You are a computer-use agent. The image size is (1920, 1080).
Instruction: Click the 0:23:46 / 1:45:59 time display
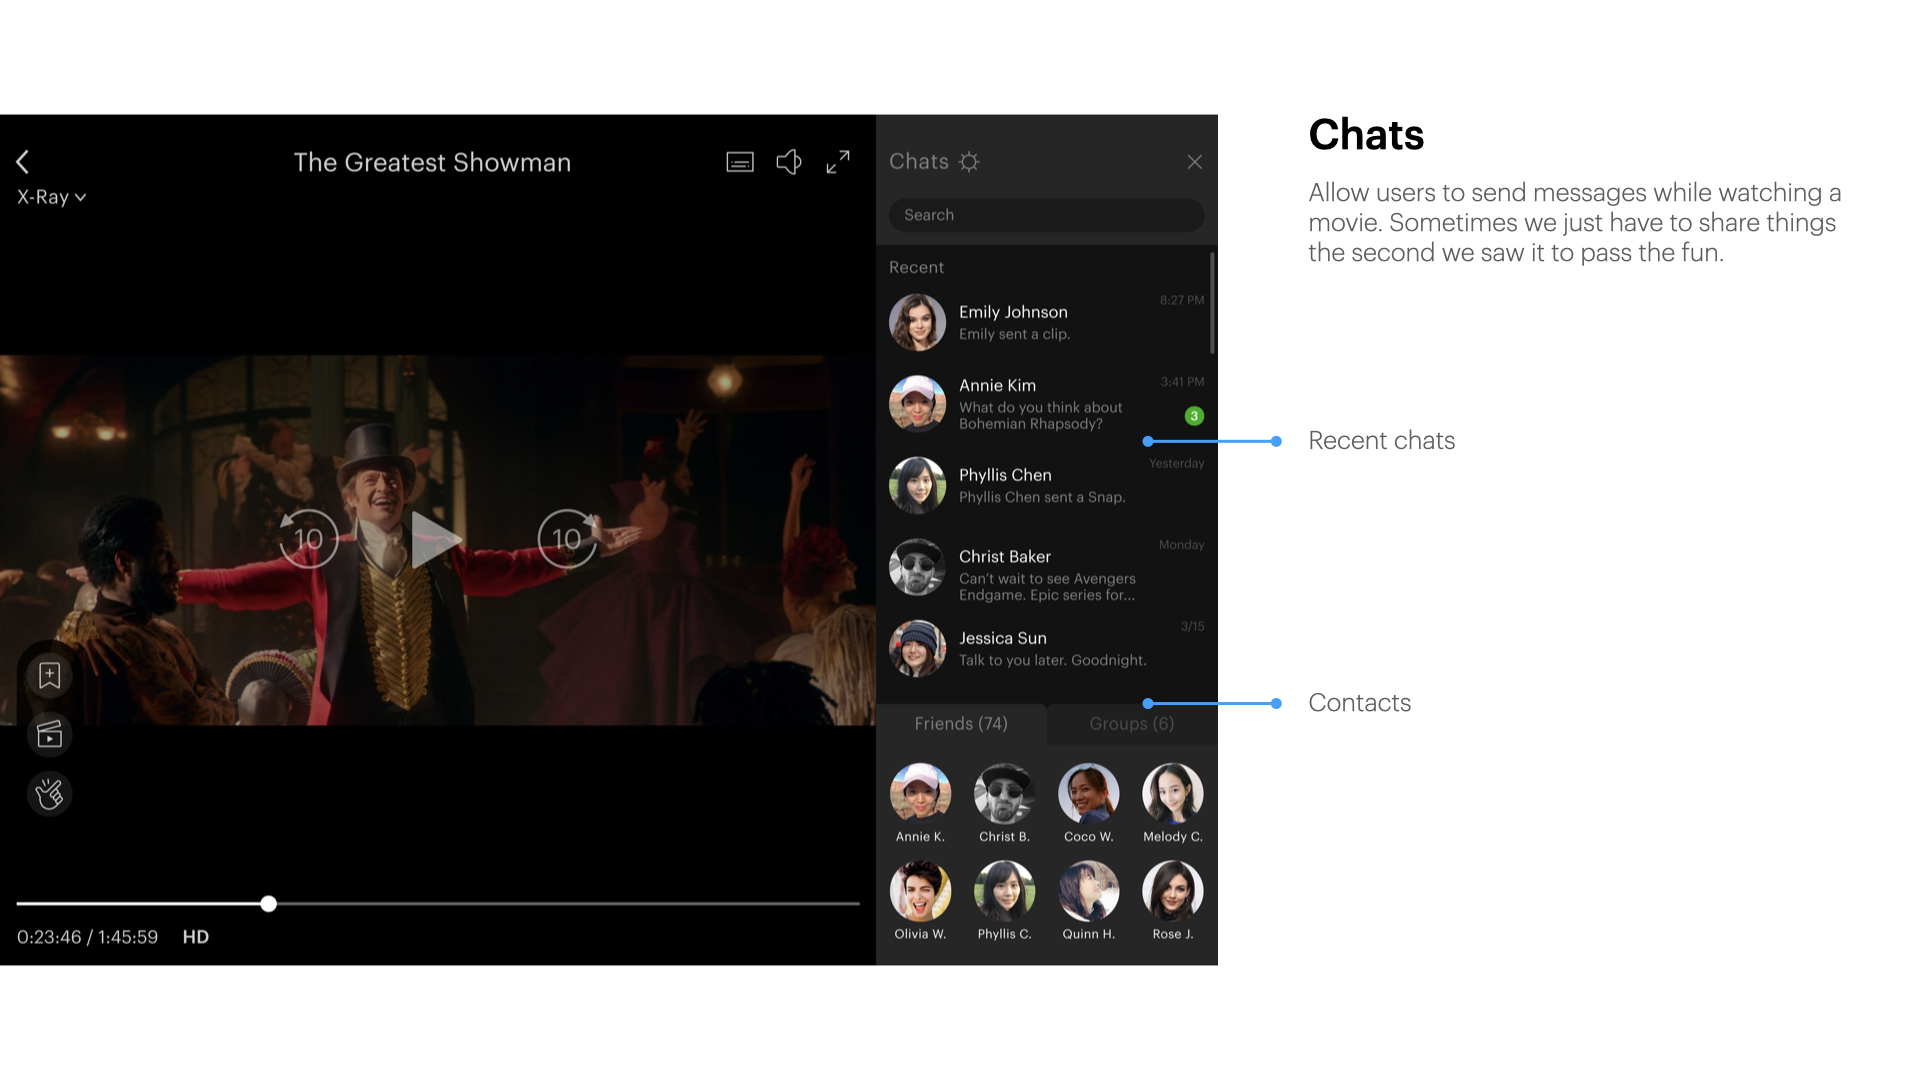(87, 937)
